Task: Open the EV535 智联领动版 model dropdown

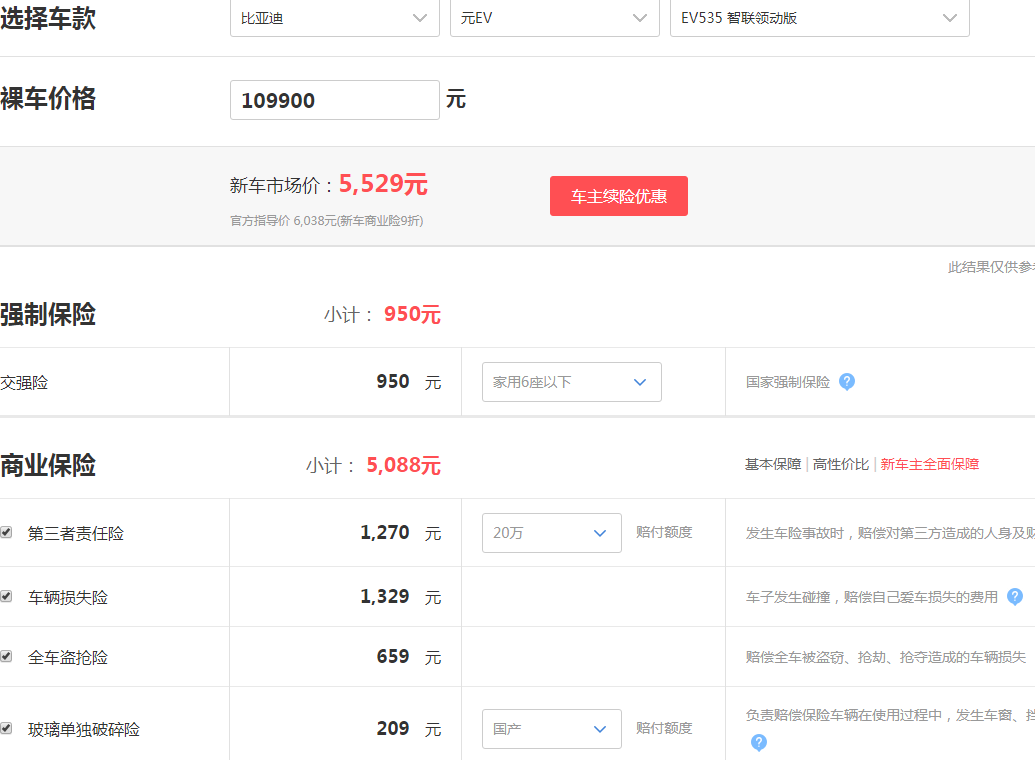Action: (x=819, y=18)
